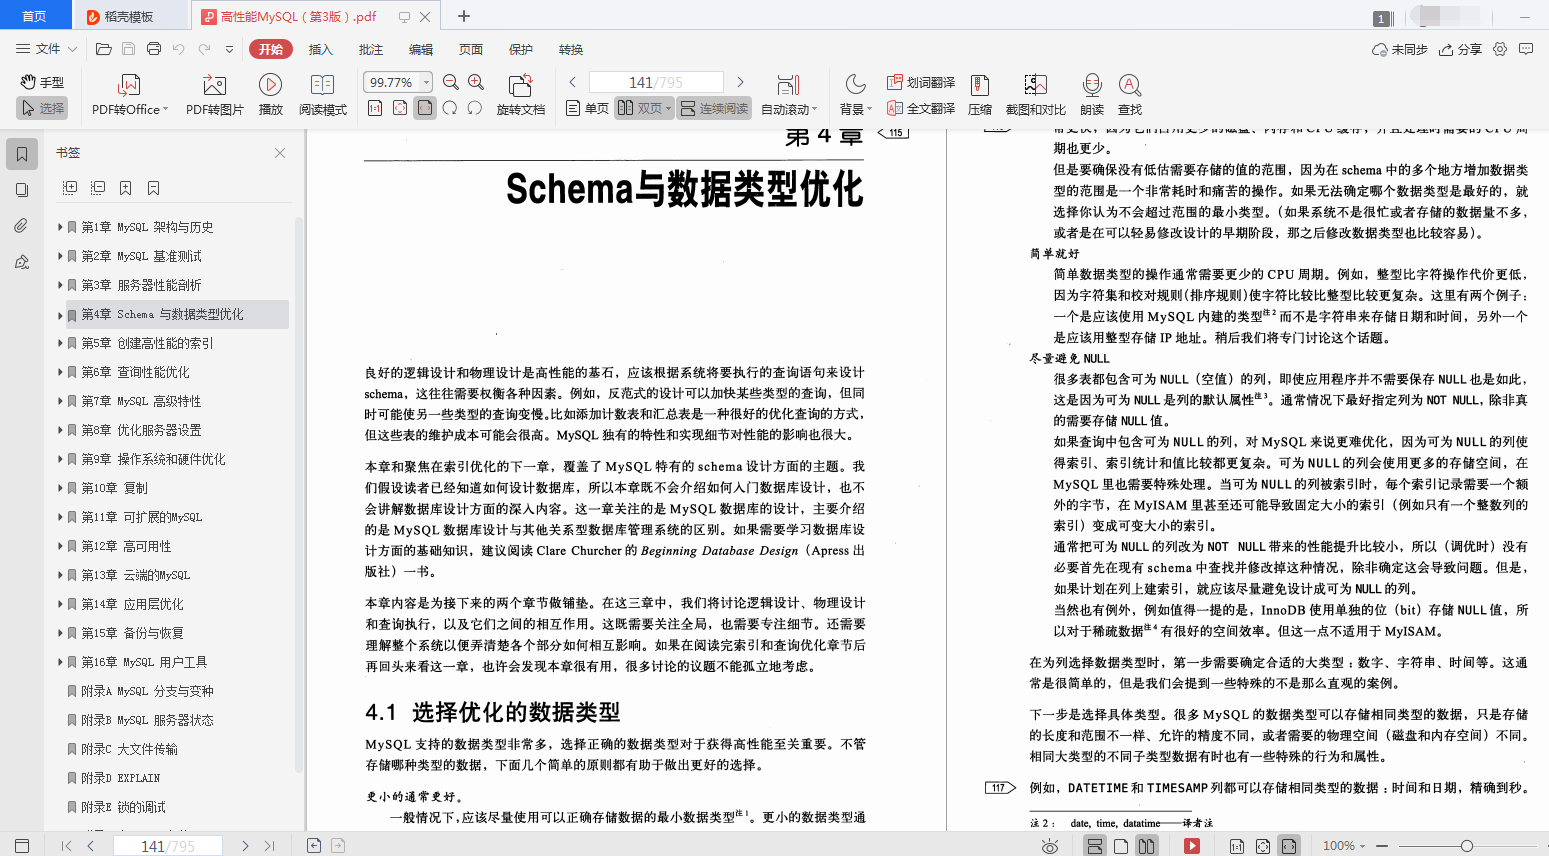The width and height of the screenshot is (1549, 856).
Task: Click the eye protection icon in status bar
Action: pyautogui.click(x=1050, y=846)
